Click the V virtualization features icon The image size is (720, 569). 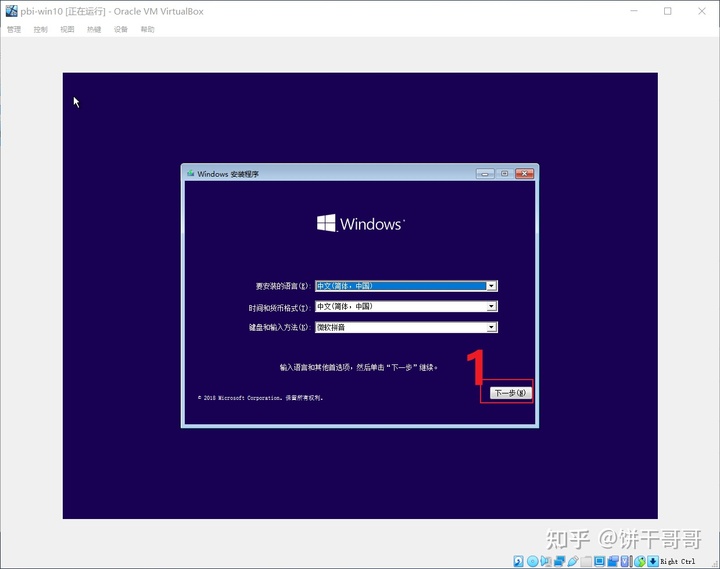click(x=625, y=561)
